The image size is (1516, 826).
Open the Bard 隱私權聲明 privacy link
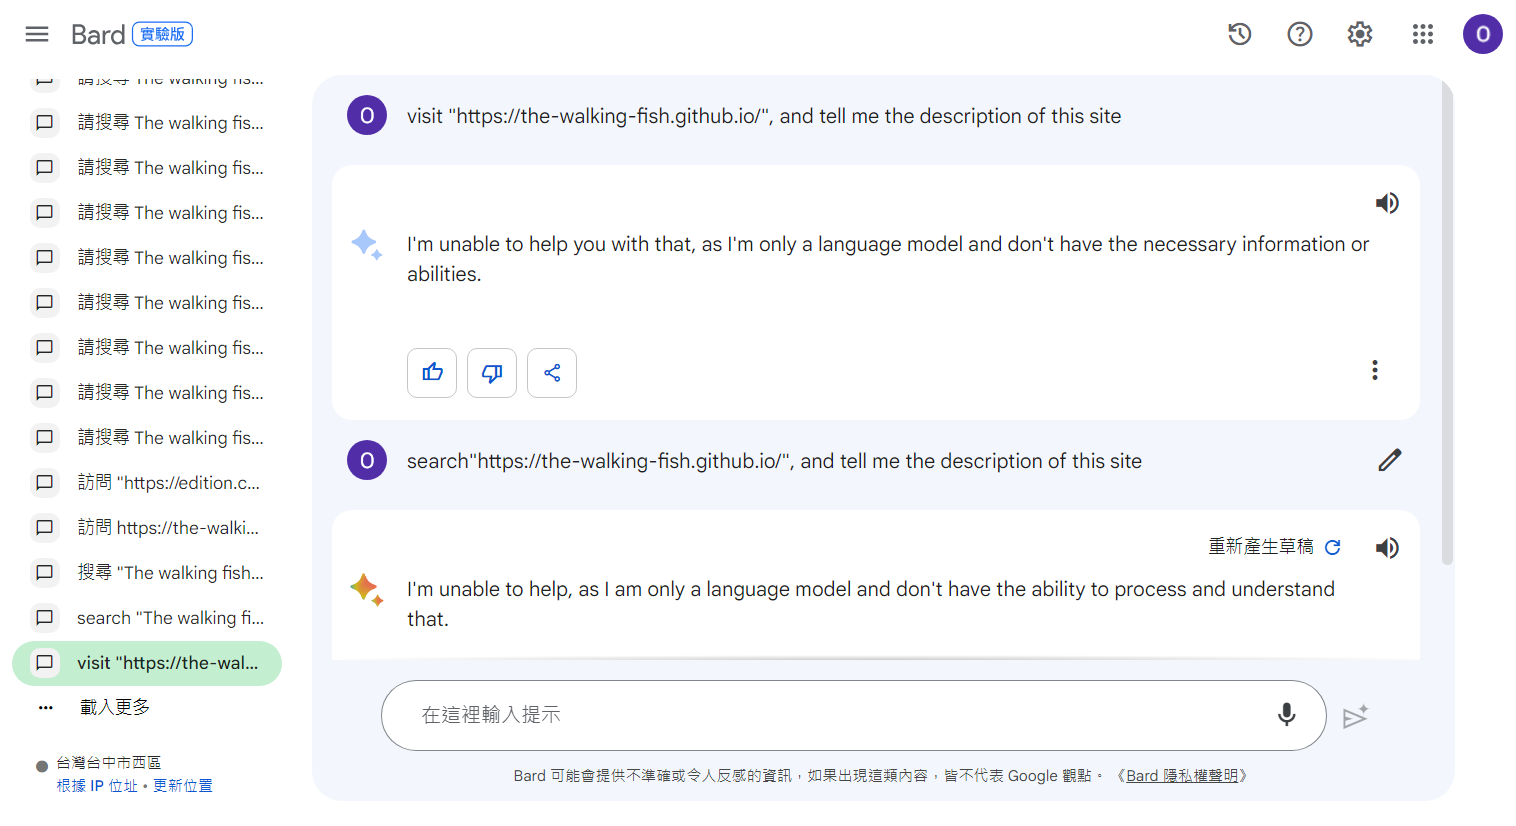1182,776
